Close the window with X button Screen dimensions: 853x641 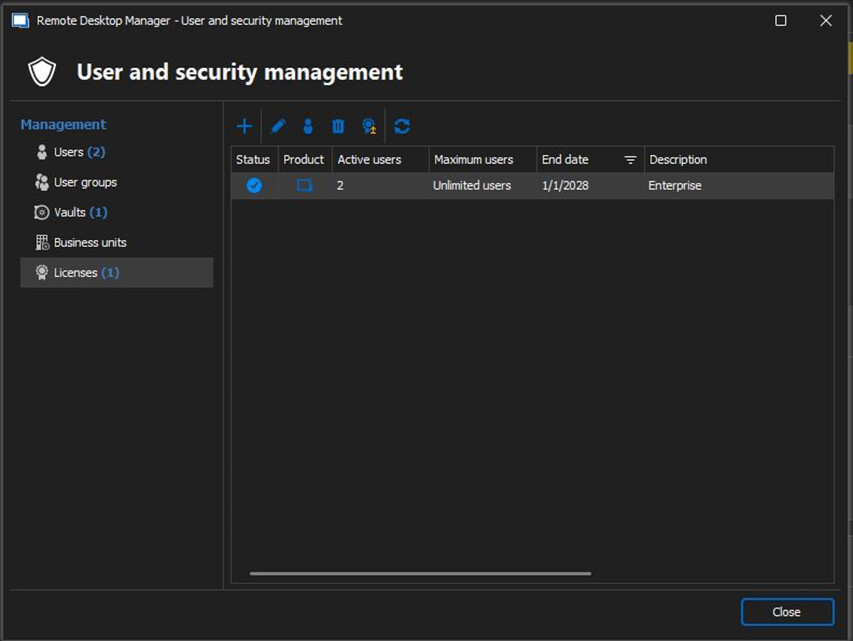(826, 21)
